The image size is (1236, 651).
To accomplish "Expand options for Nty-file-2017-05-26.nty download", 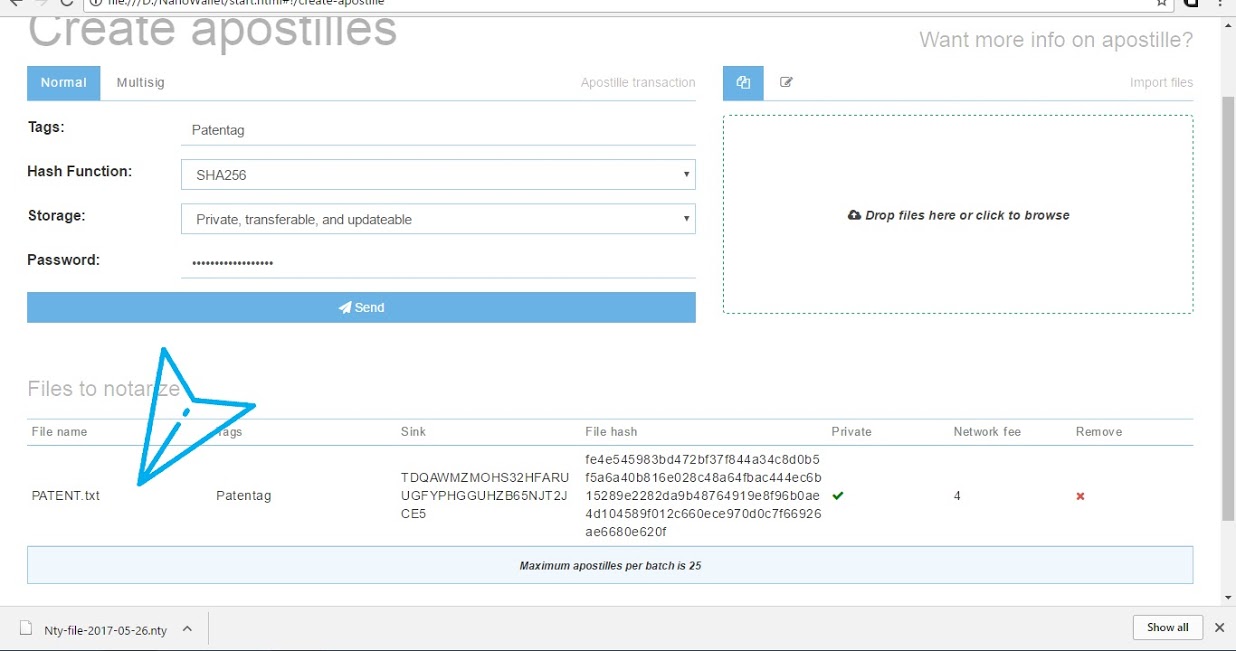I will point(186,629).
